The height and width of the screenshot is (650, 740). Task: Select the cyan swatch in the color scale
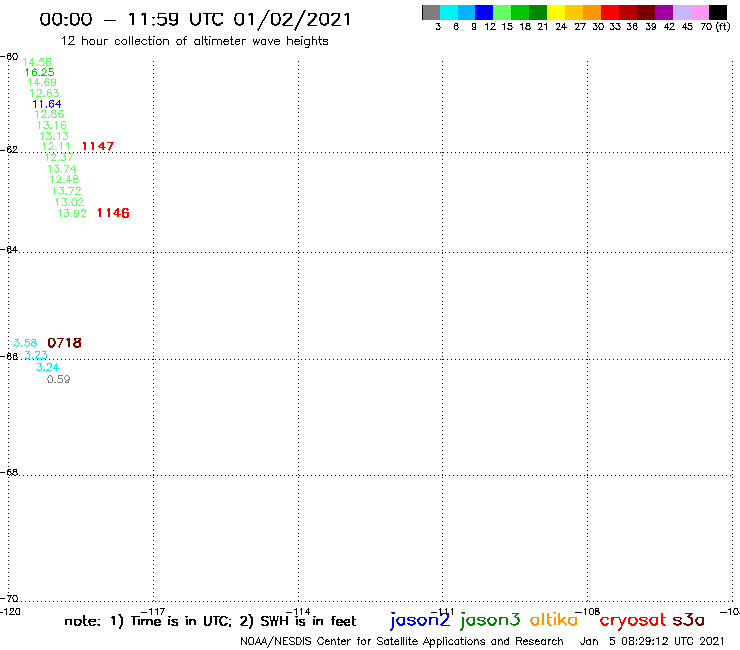tap(449, 12)
